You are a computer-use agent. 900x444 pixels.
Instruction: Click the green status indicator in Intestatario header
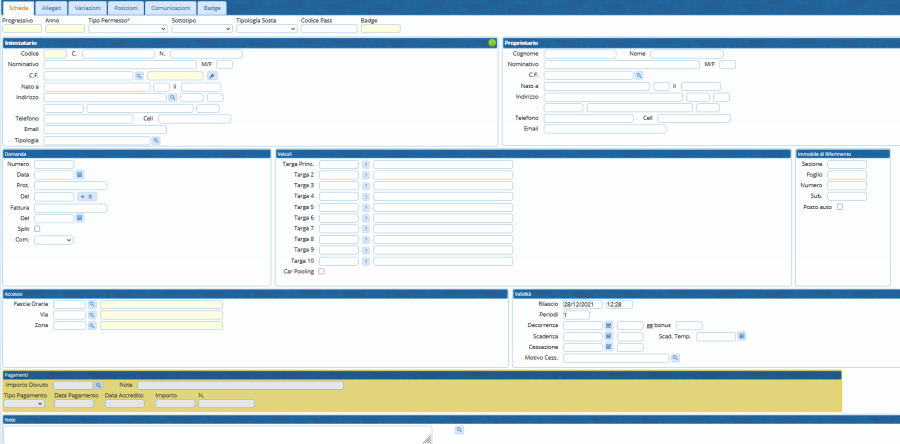[492, 43]
